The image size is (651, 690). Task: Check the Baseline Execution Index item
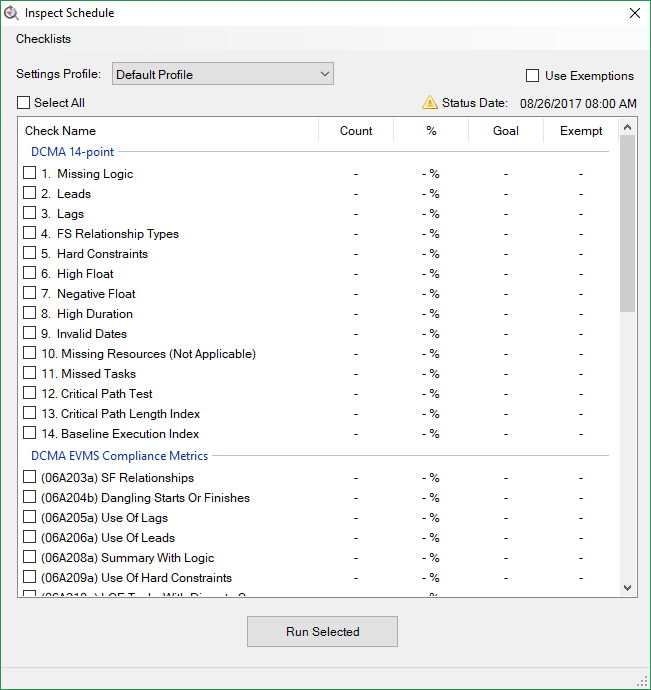click(x=29, y=433)
